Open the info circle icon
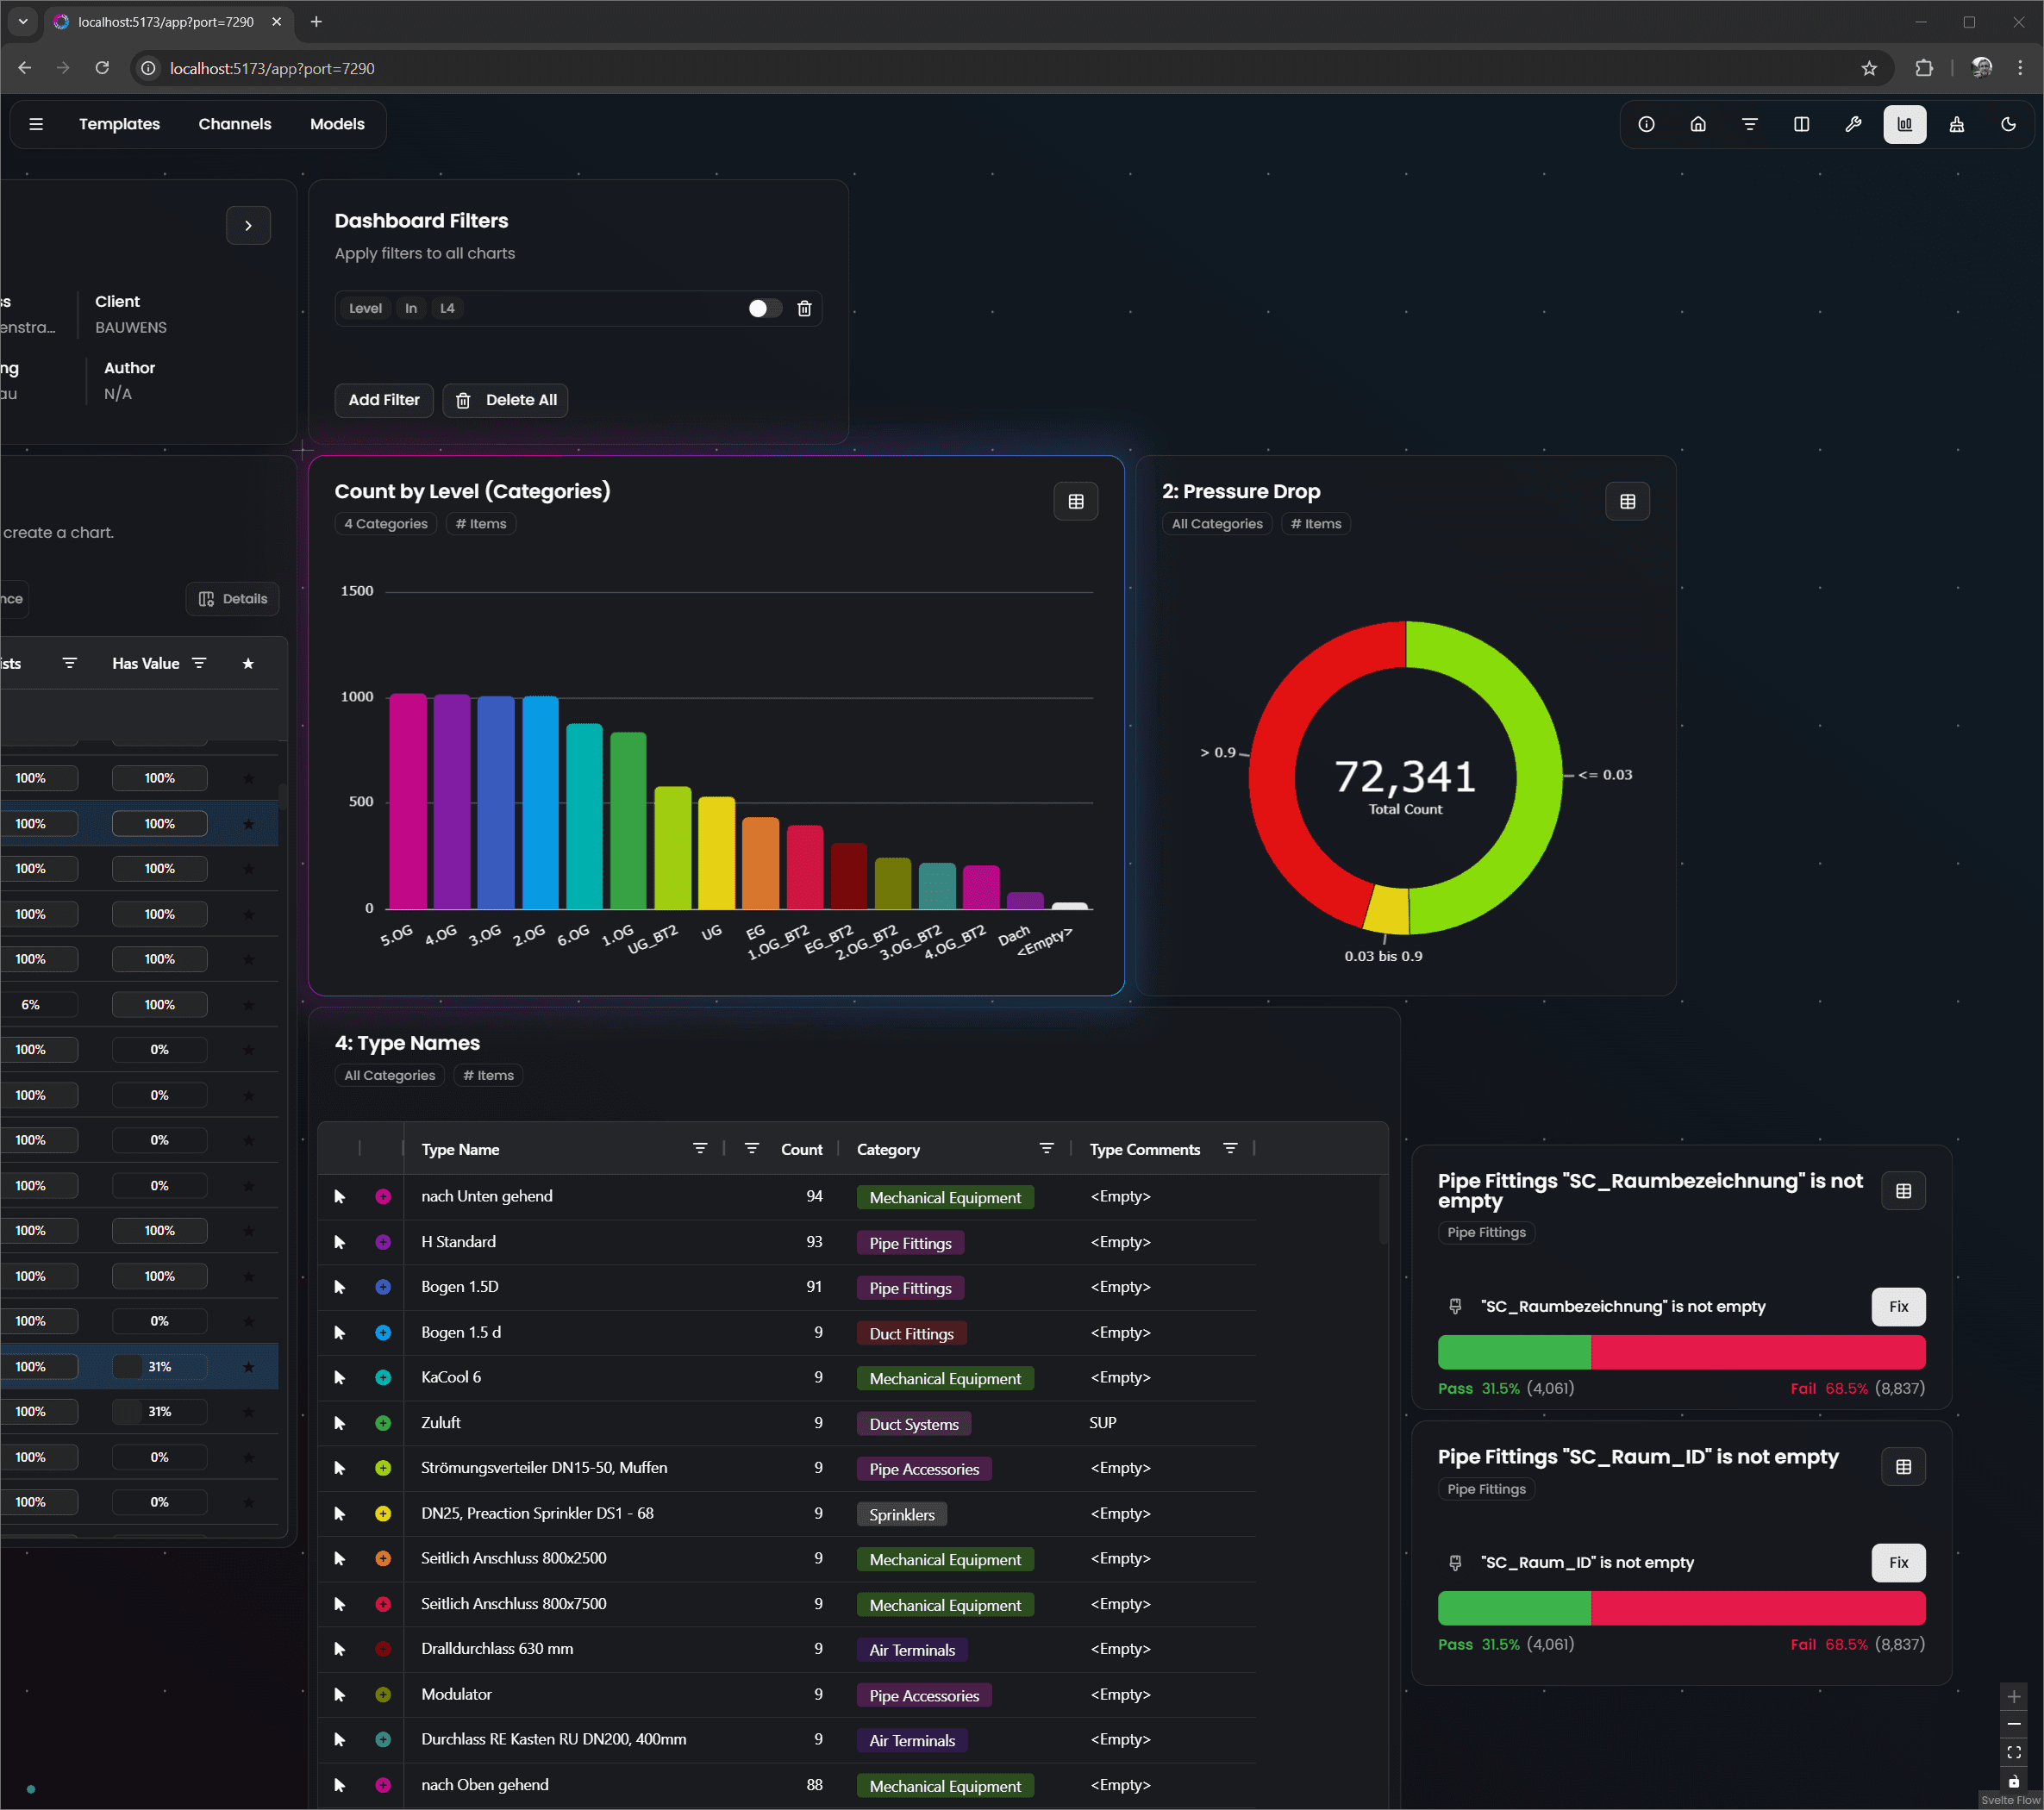Viewport: 2044px width, 1810px height. tap(1646, 124)
